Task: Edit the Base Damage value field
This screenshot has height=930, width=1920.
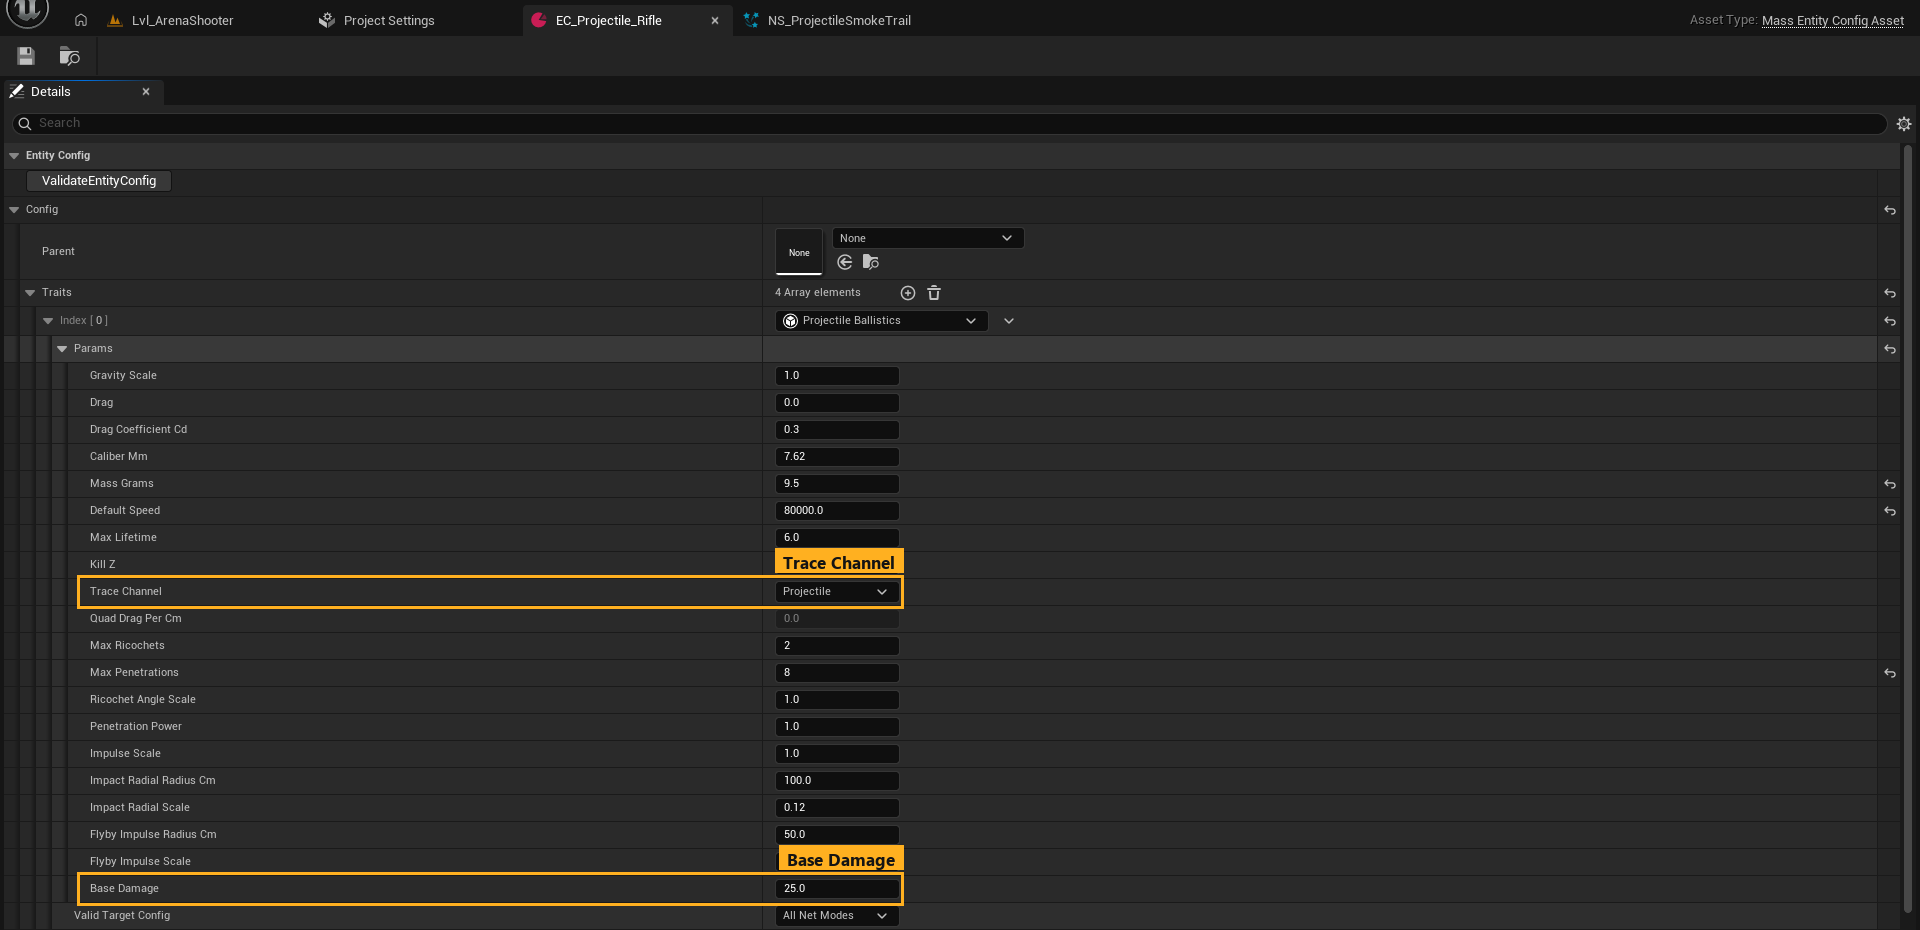Action: tap(837, 889)
